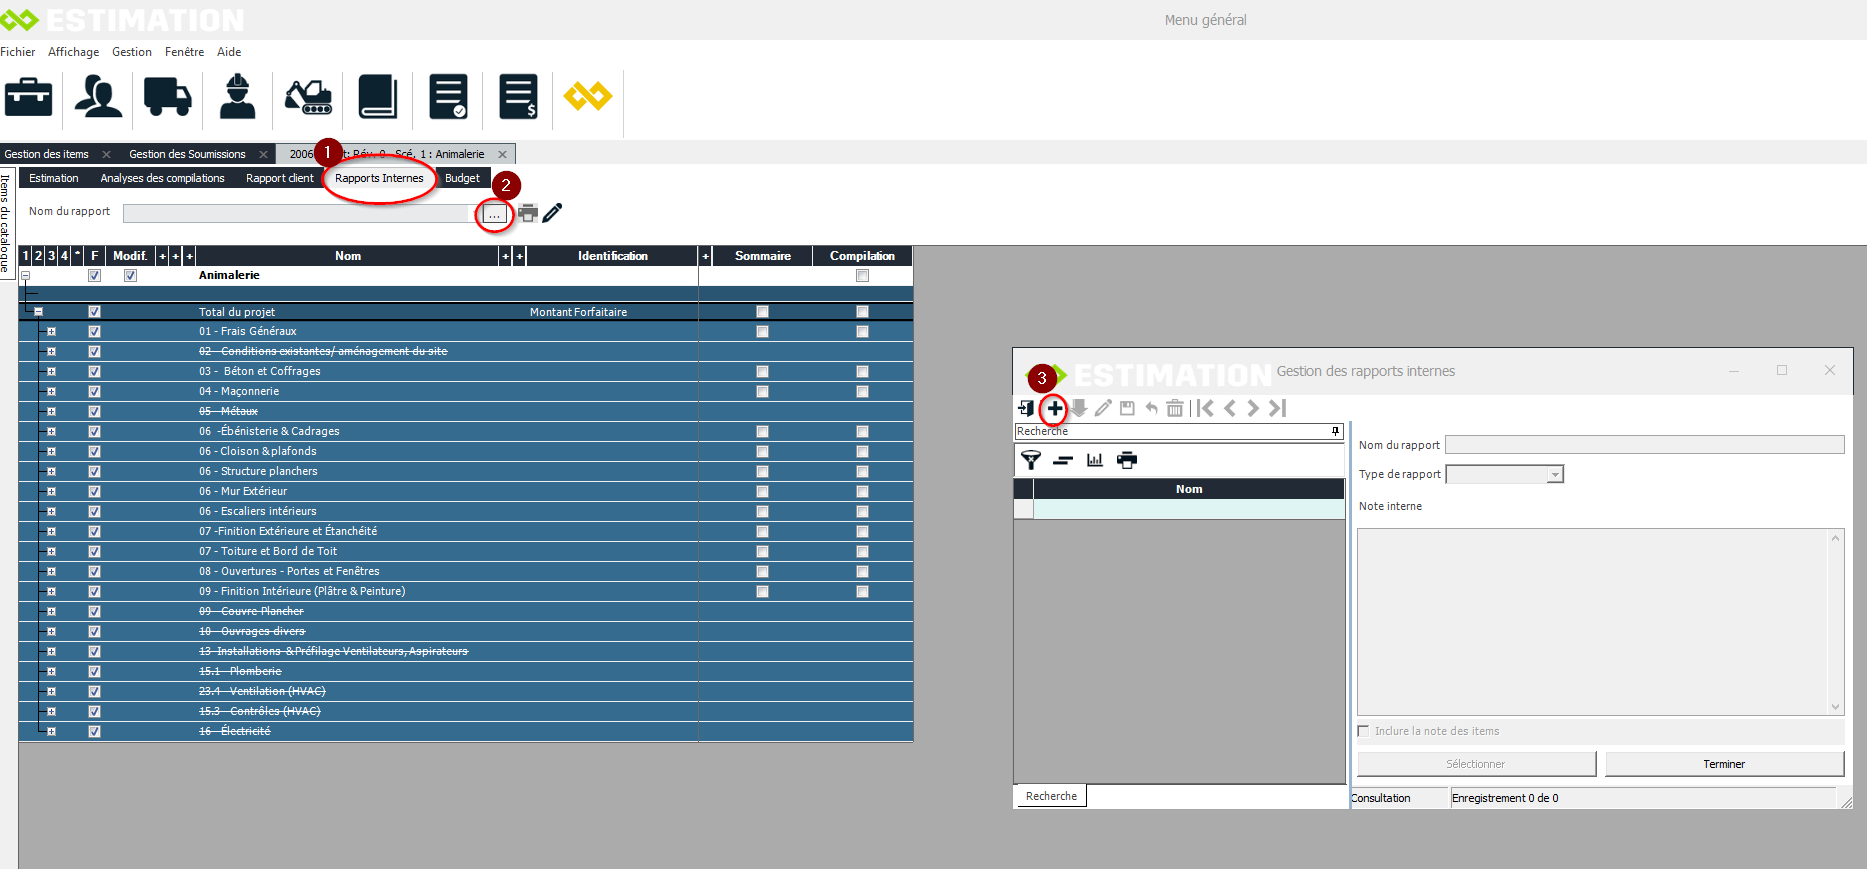This screenshot has height=869, width=1867.
Task: Clear filter using the funnel icon
Action: click(x=1031, y=460)
